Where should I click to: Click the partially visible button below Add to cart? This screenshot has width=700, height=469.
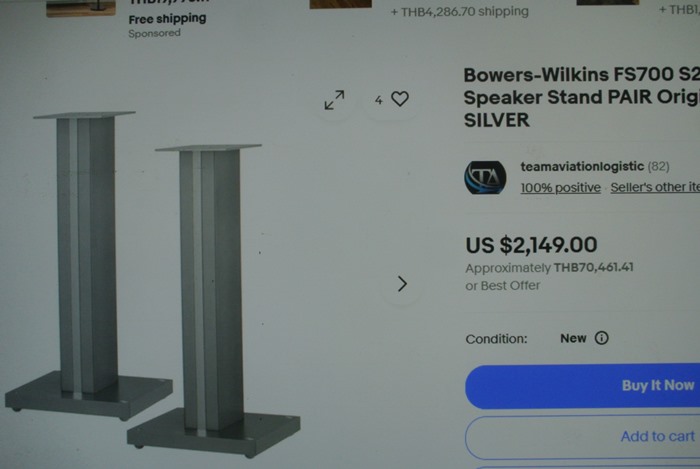pos(583,467)
